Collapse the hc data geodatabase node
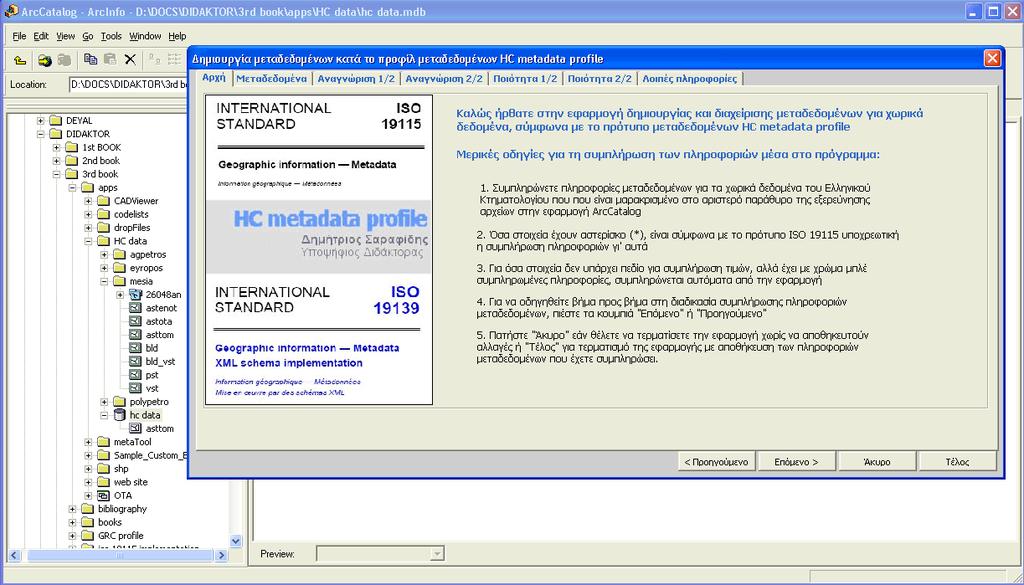This screenshot has width=1024, height=585. tap(104, 415)
